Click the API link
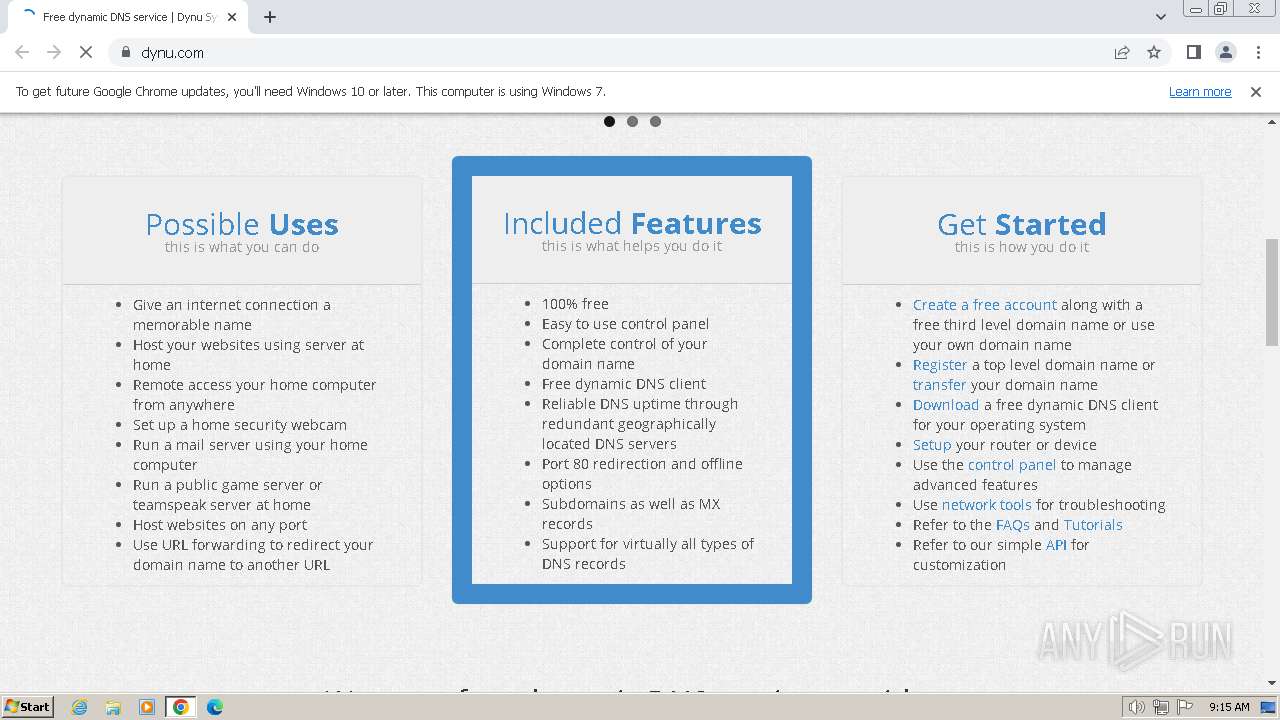This screenshot has width=1280, height=720. click(1056, 545)
